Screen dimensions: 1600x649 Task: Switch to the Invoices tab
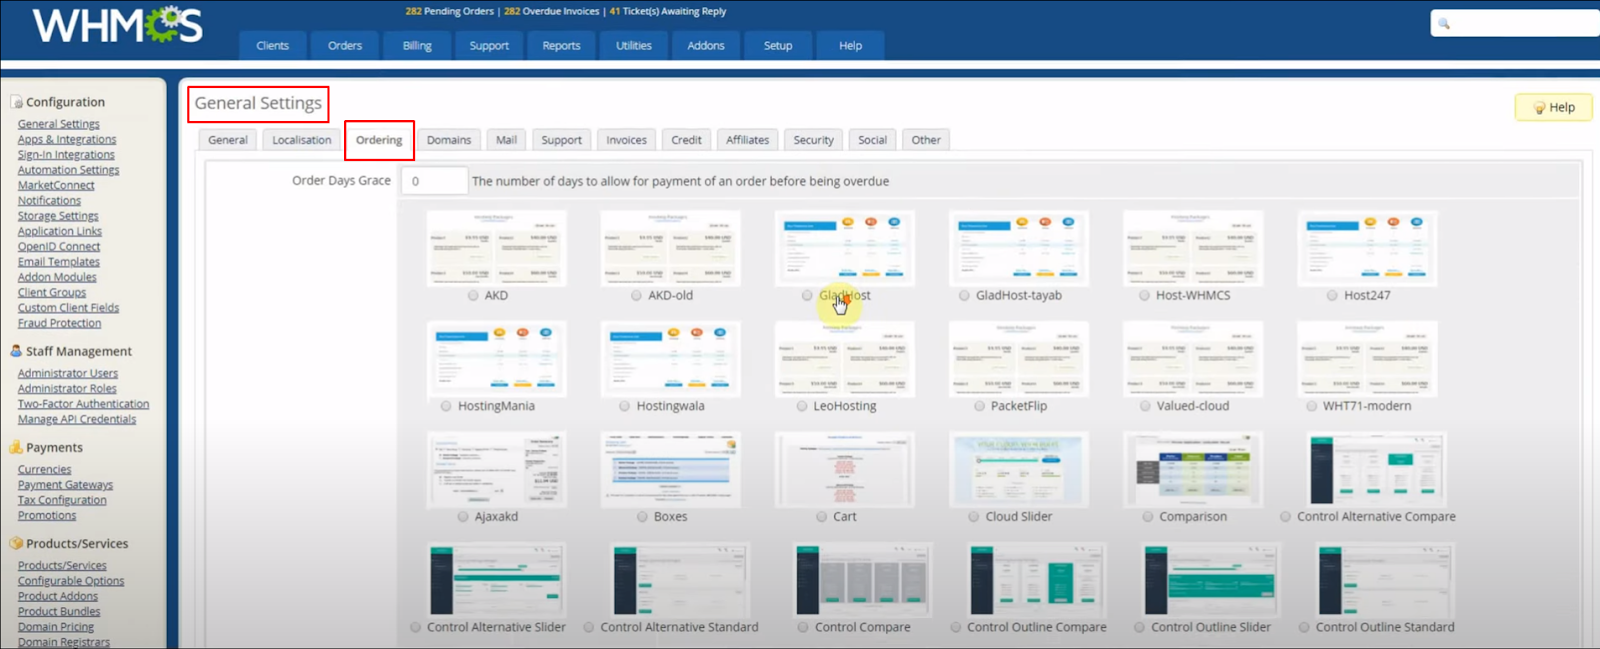tap(626, 140)
